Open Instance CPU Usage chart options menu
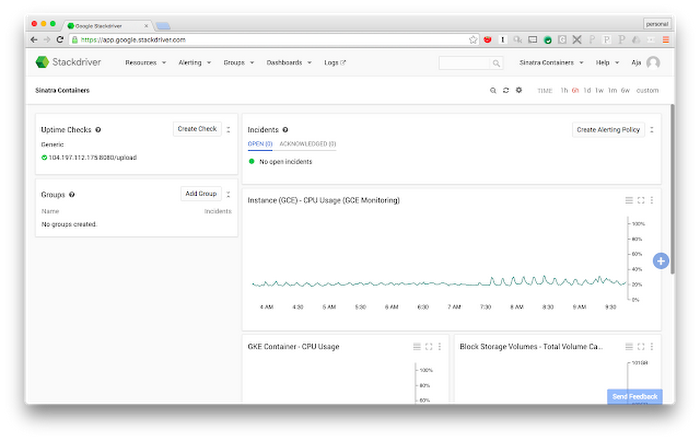 [x=652, y=200]
